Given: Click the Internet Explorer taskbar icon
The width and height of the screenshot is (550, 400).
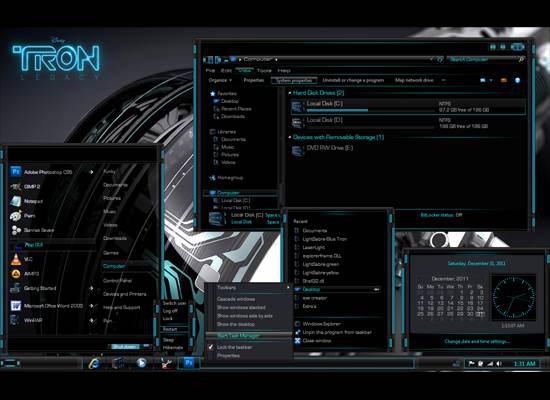Looking at the screenshot, I should click(x=94, y=364).
